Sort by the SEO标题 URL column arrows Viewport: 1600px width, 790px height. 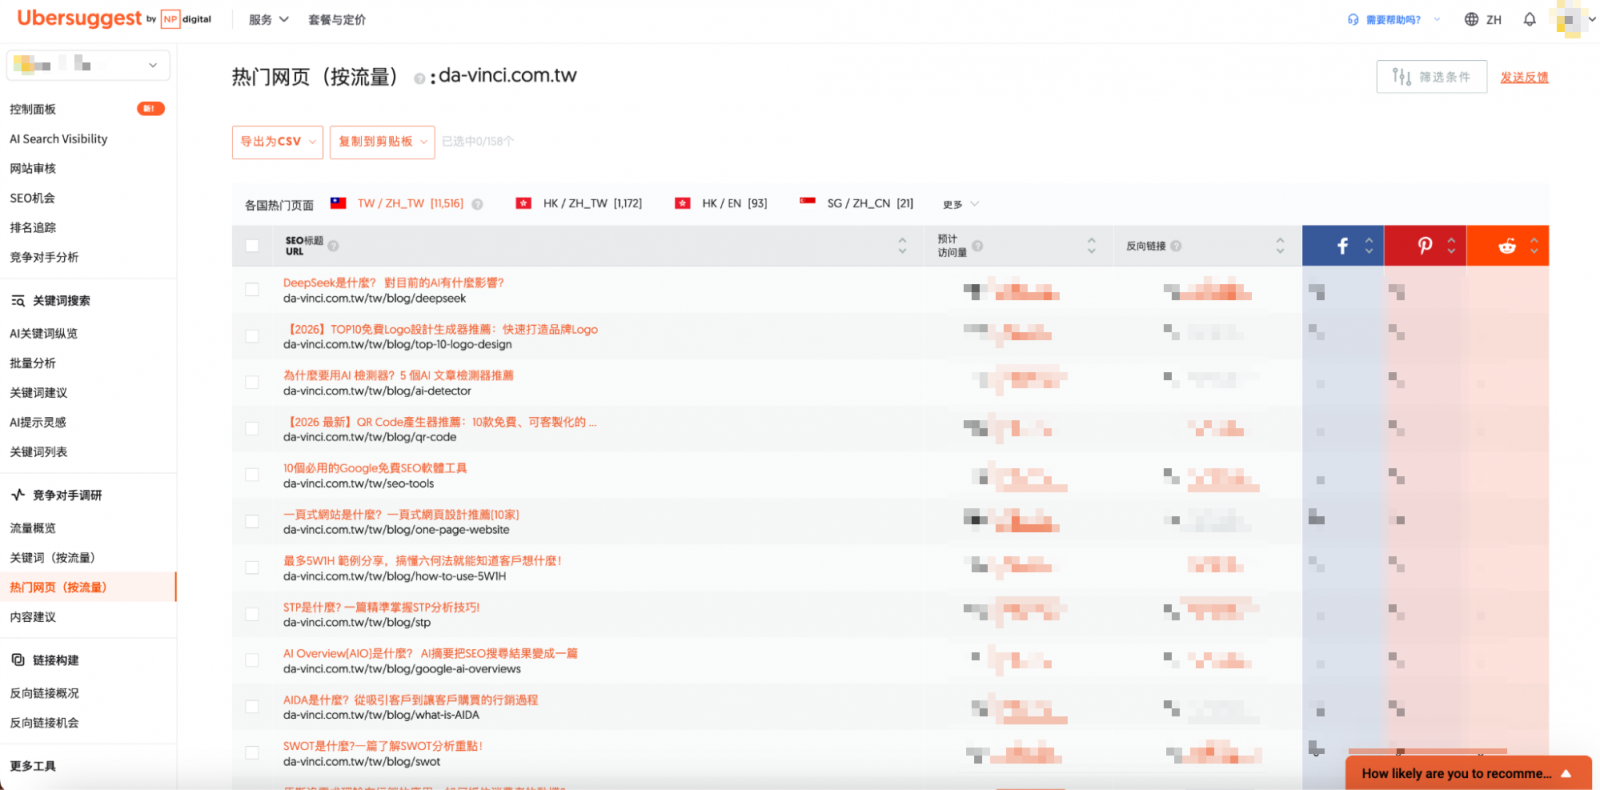click(902, 246)
